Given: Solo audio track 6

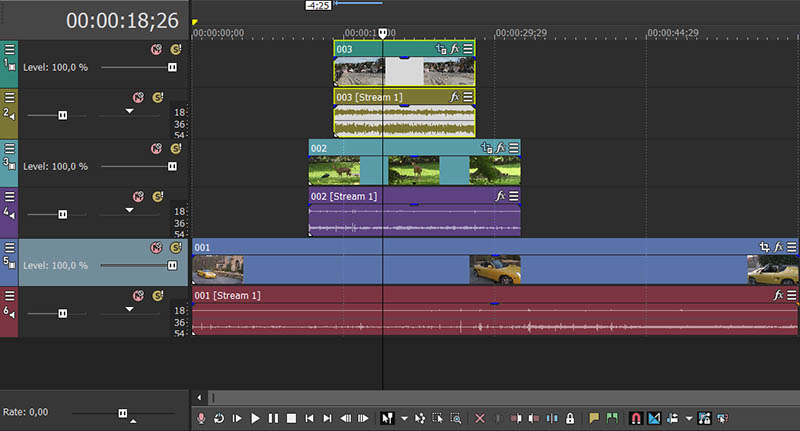Looking at the screenshot, I should (158, 295).
